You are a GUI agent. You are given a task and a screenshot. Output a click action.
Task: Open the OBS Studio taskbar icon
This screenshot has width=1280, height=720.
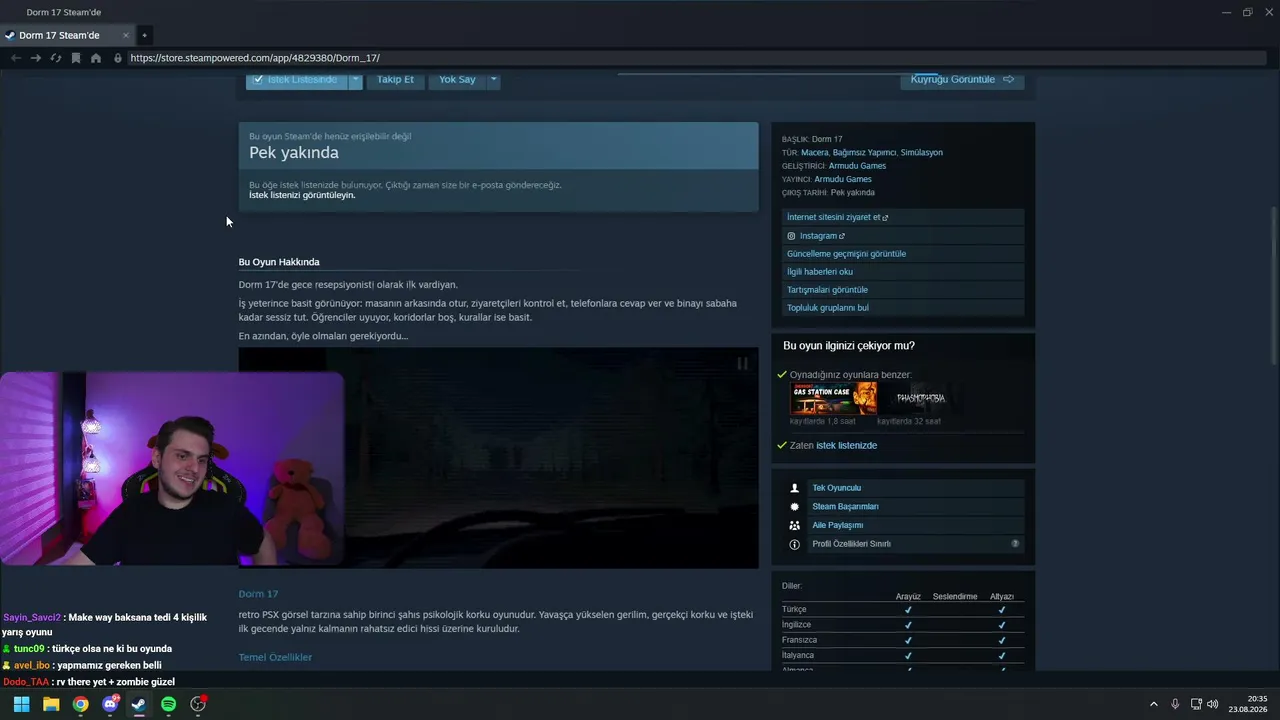click(x=198, y=704)
